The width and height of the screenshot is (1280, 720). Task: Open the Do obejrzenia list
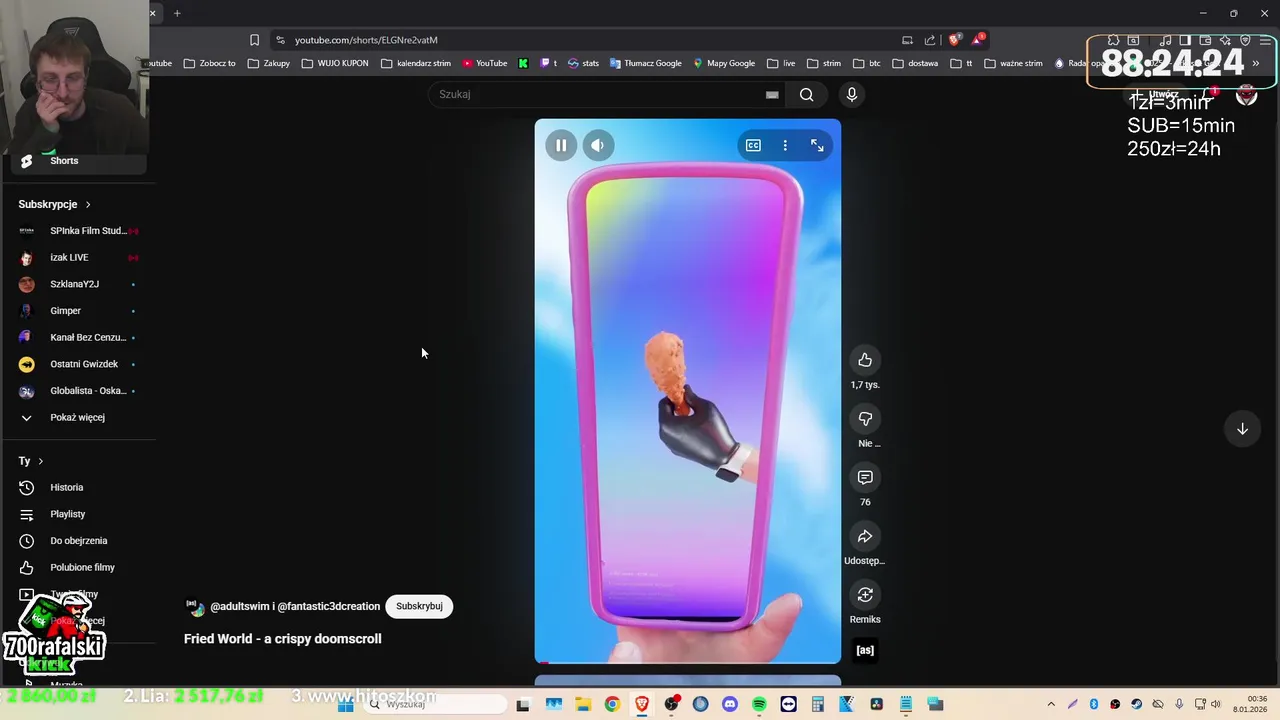pyautogui.click(x=78, y=541)
